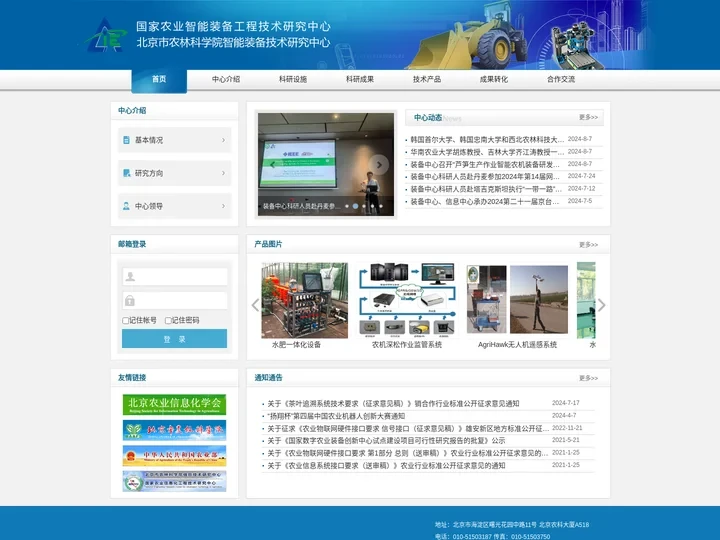
Task: Select the highlighted slideshow pagination dot
Action: pos(355,206)
